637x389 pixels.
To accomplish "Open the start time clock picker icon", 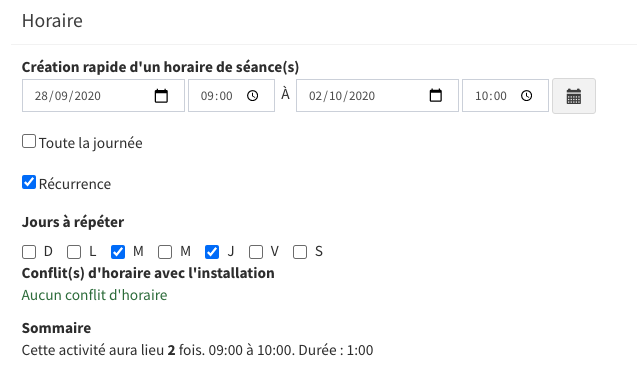I will (x=253, y=96).
